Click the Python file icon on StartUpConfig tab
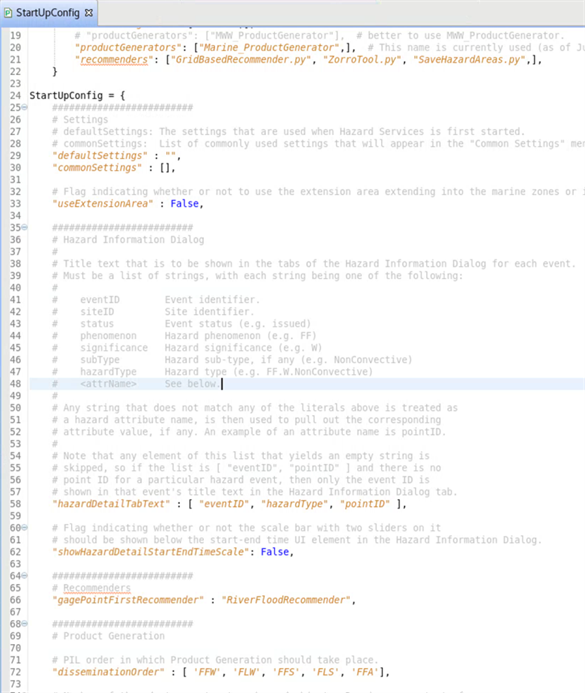This screenshot has height=693, width=585. (x=8, y=13)
